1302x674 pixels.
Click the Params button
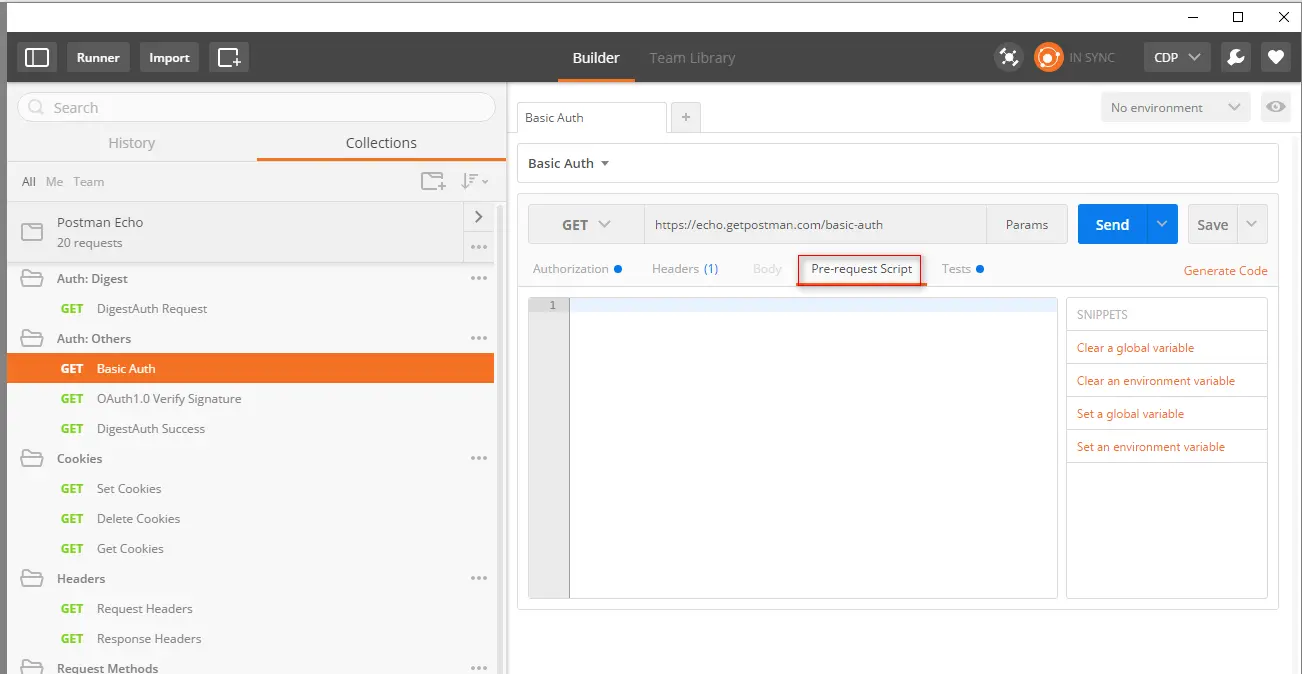pyautogui.click(x=1027, y=225)
